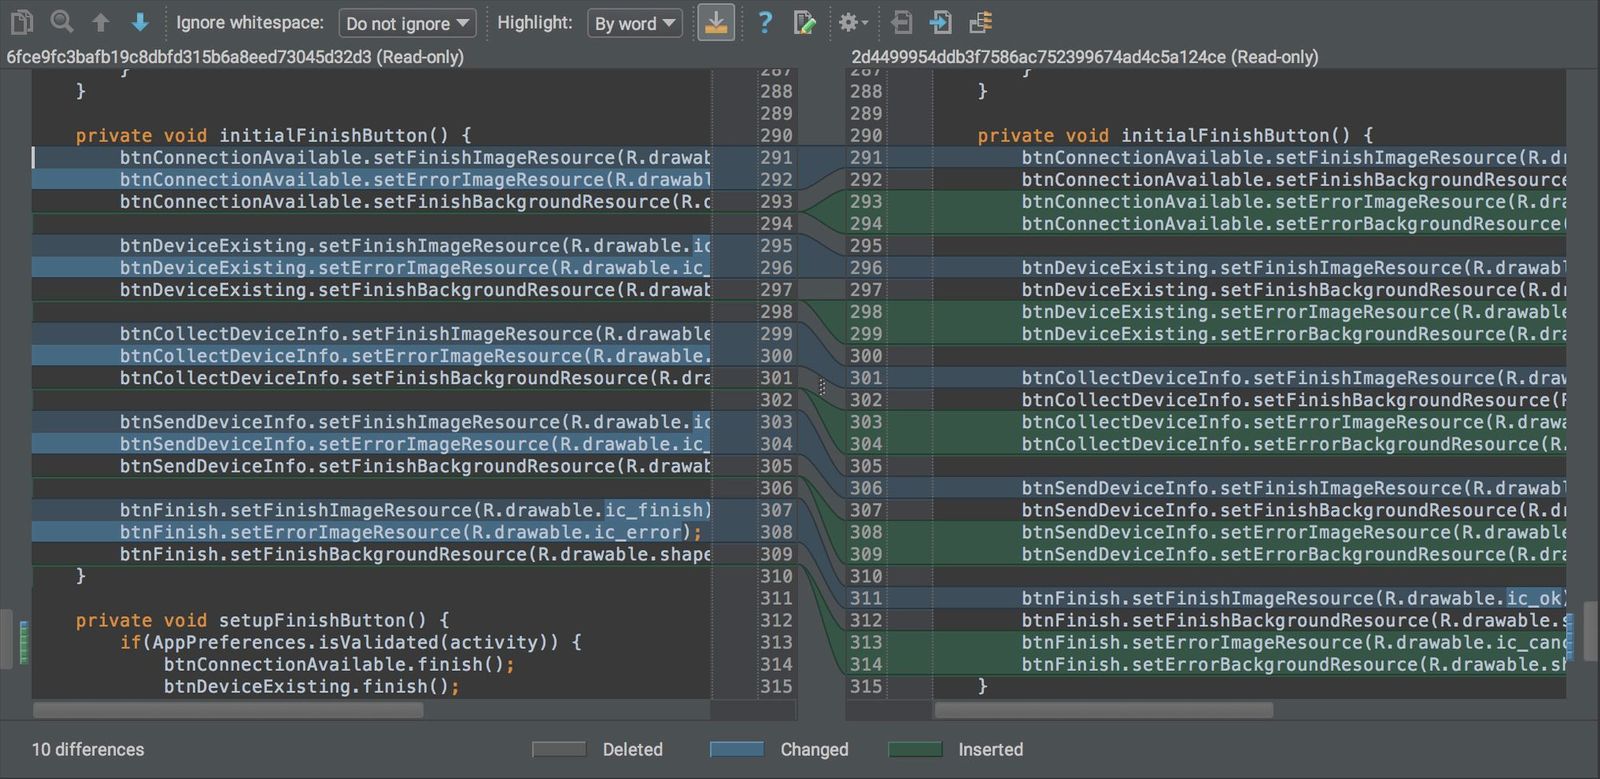Click the '10 differences' status text
Image resolution: width=1600 pixels, height=779 pixels.
coord(88,749)
